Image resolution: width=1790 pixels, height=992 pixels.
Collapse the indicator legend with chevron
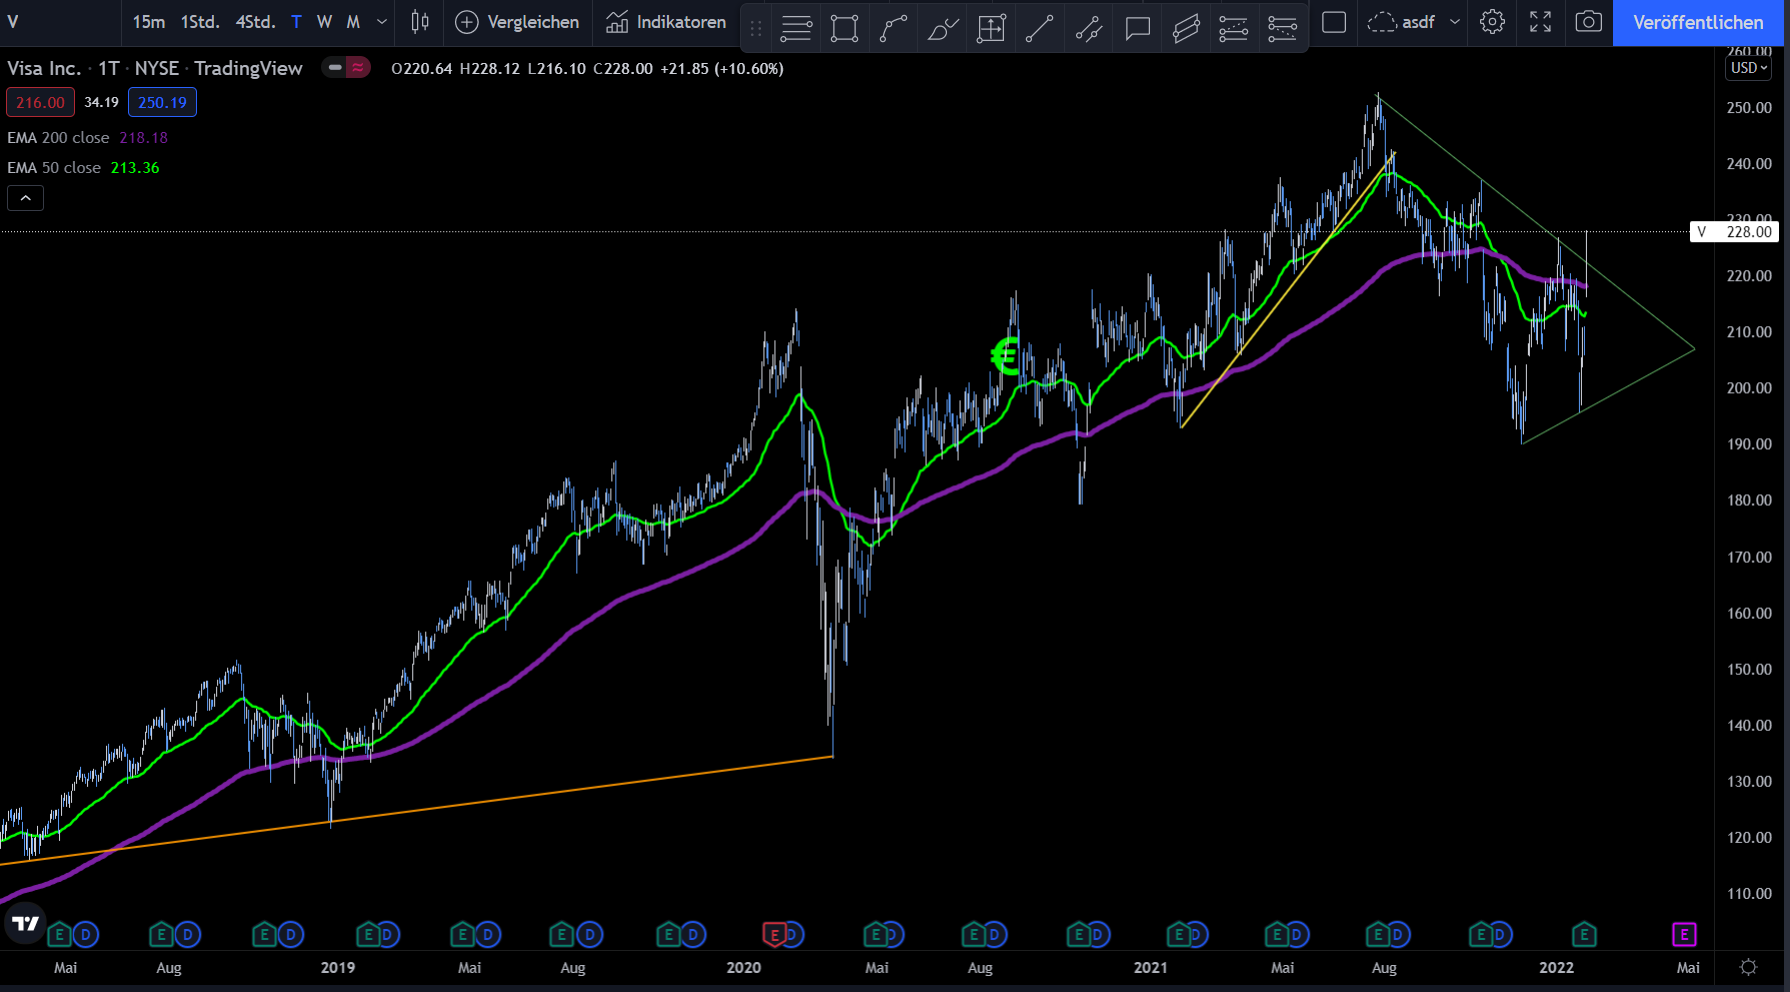(26, 198)
